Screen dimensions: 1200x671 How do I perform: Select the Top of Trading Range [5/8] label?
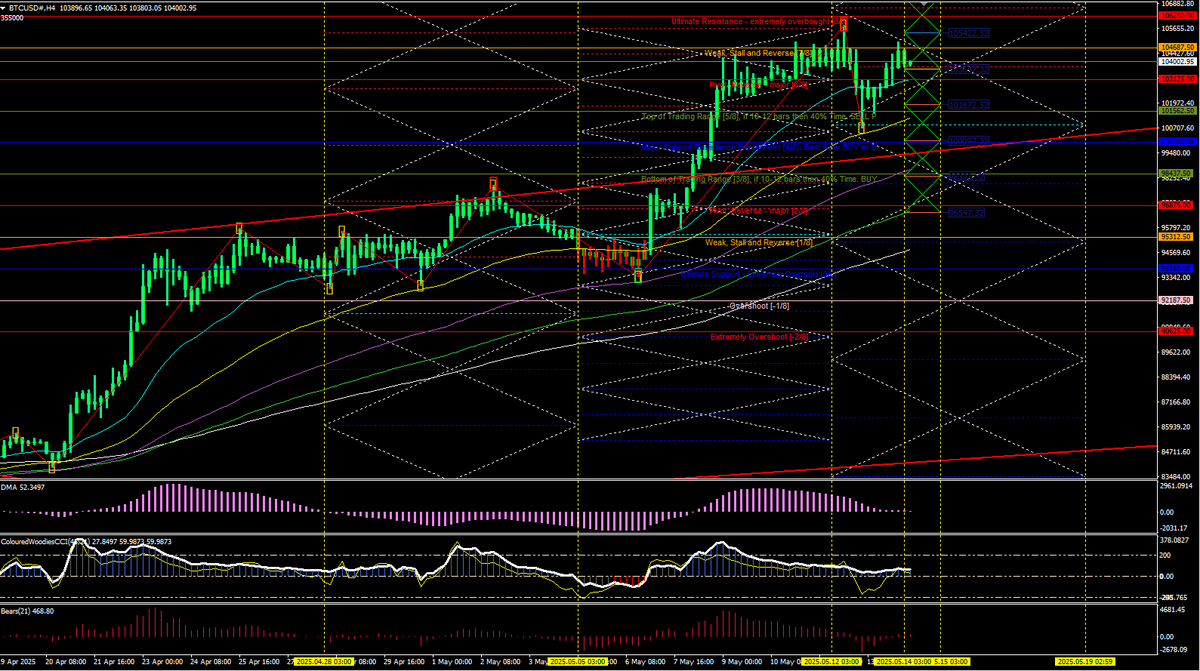758,116
